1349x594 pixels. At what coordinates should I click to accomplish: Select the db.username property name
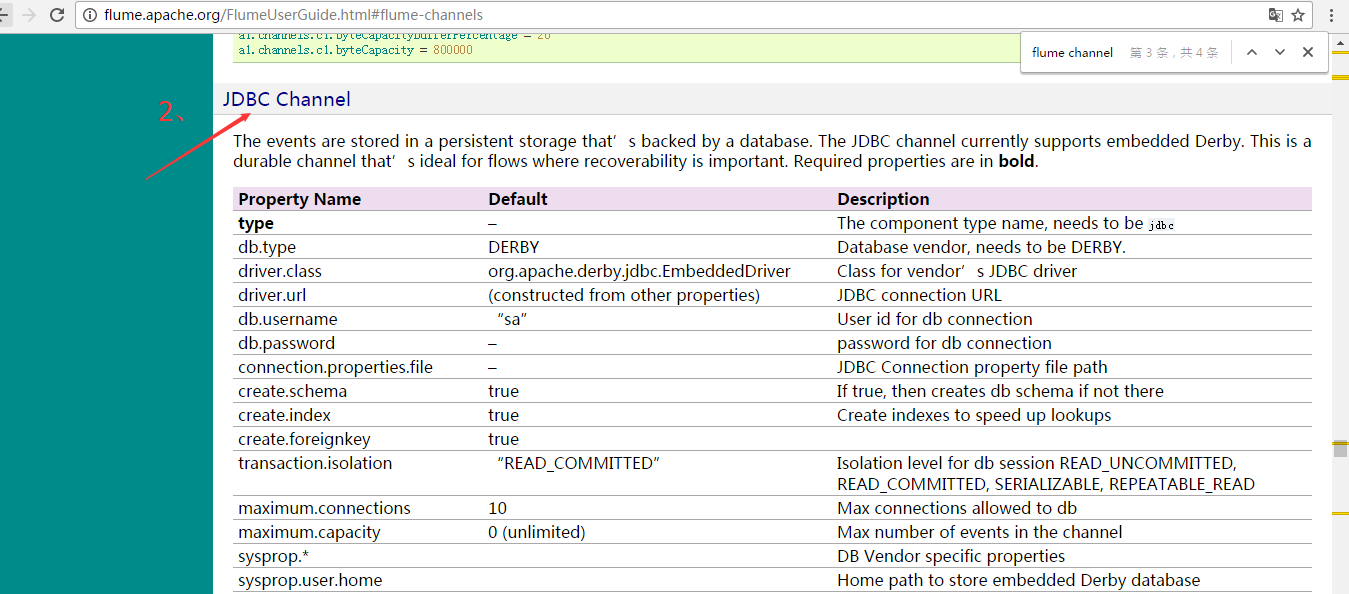[x=288, y=319]
